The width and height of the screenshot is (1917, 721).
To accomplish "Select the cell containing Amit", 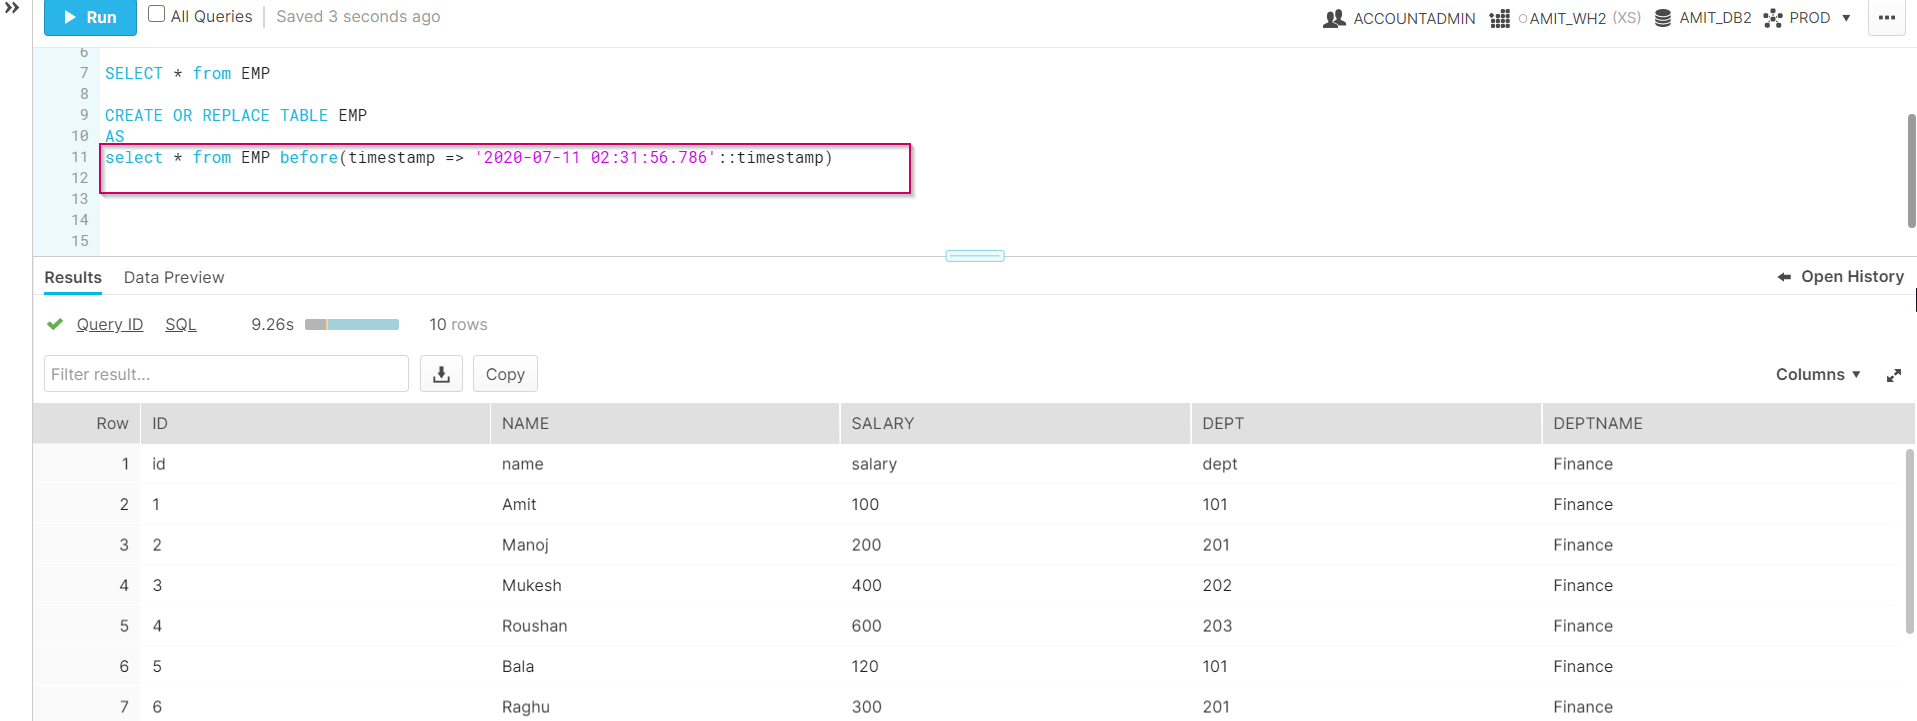I will pos(665,504).
